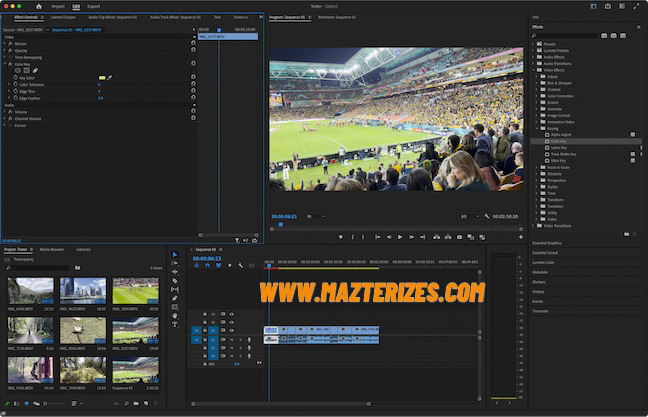Open playback resolution 1/2 dropdown
This screenshot has height=417, width=648.
pyautogui.click(x=470, y=216)
